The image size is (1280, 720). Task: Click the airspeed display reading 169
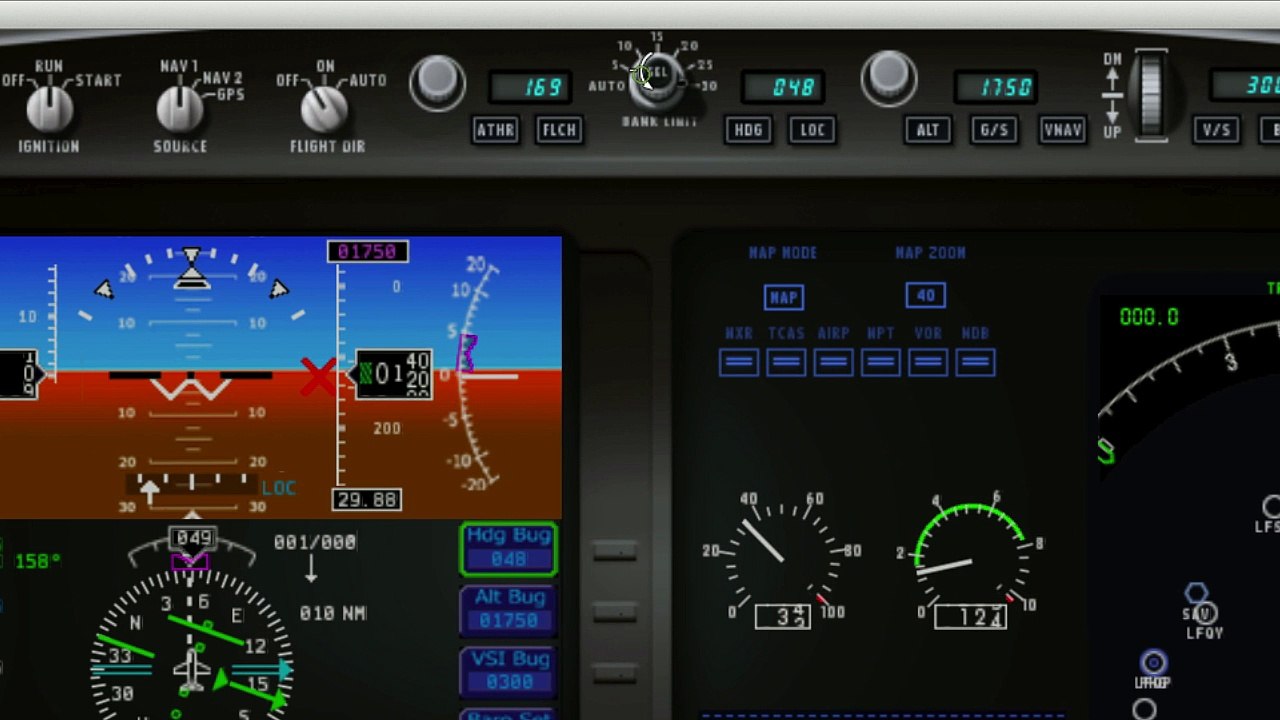530,88
